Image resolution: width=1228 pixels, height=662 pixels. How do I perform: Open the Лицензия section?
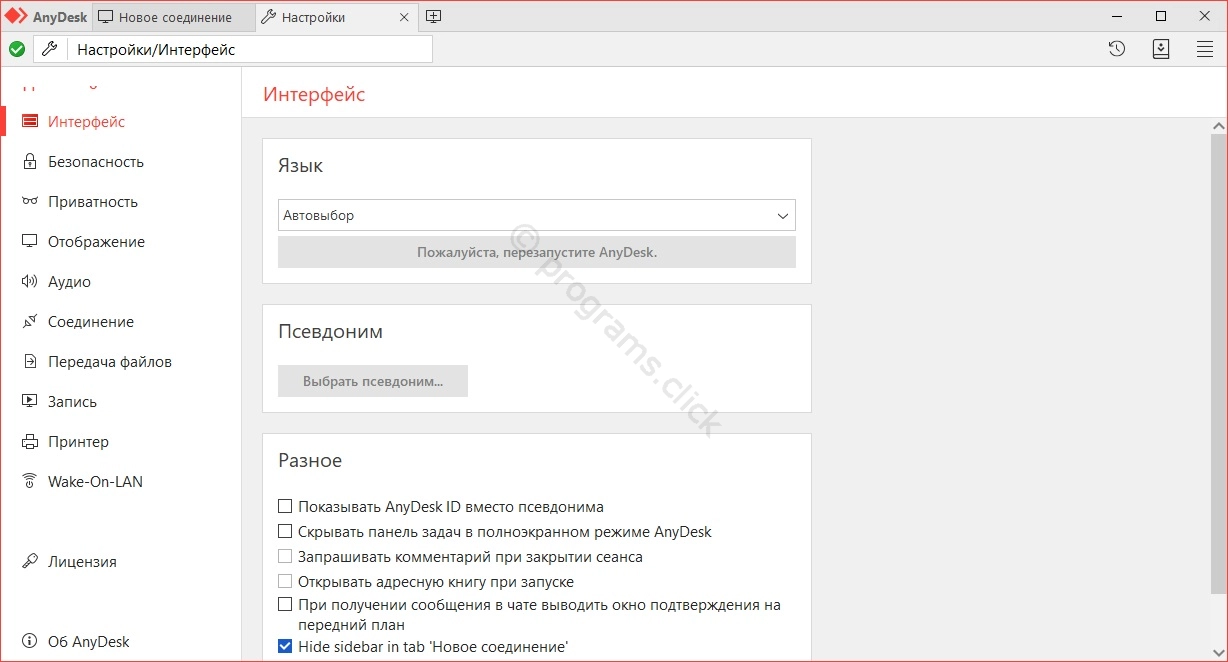pyautogui.click(x=82, y=562)
